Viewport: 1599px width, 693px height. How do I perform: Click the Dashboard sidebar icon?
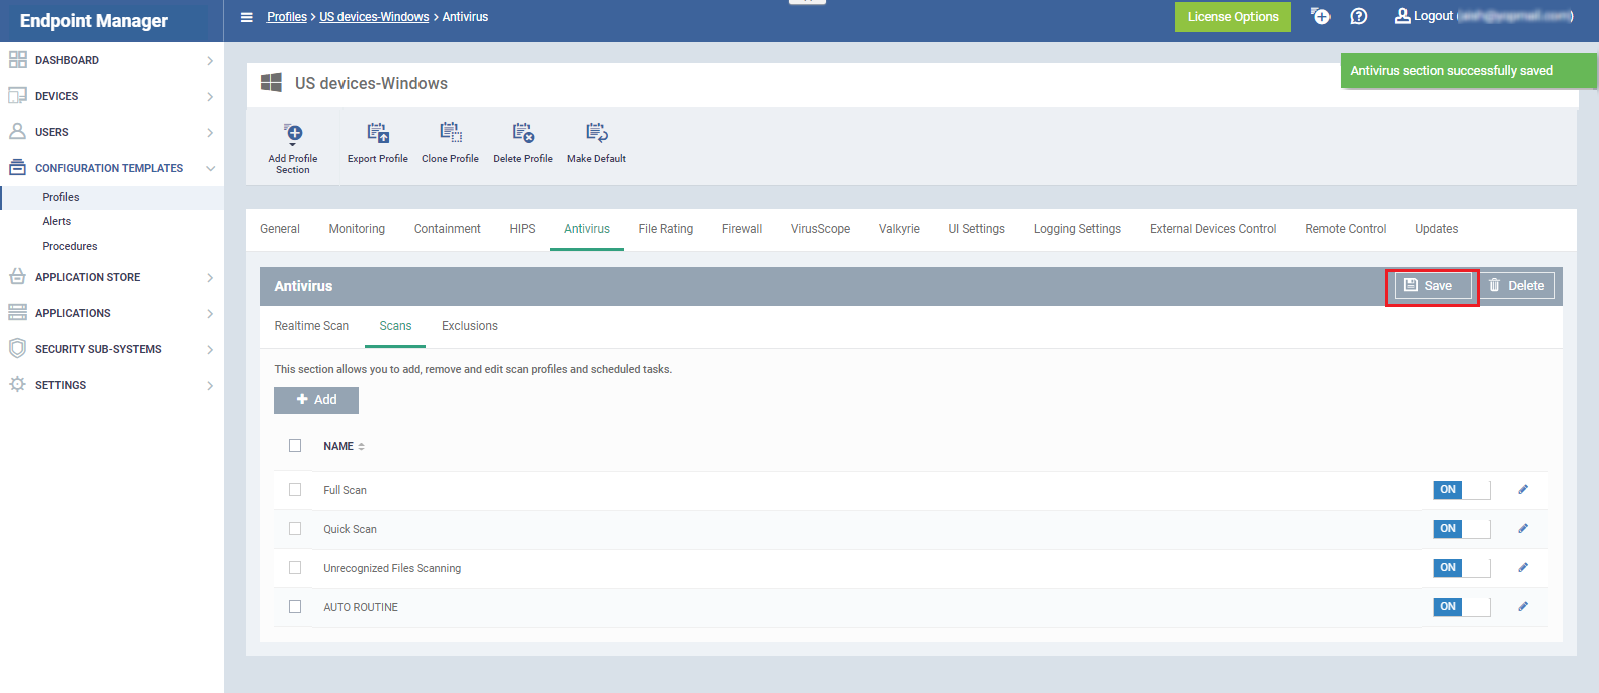tap(17, 60)
